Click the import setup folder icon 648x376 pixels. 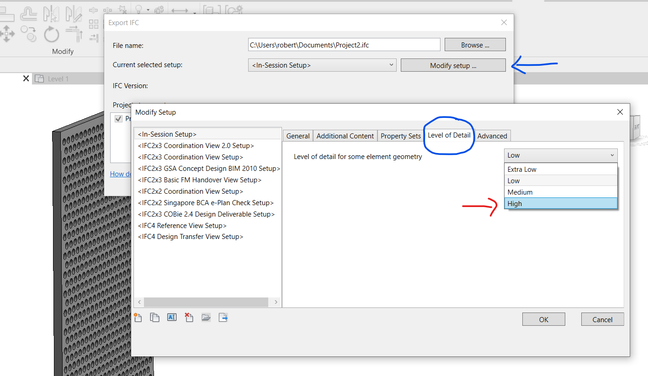pyautogui.click(x=206, y=317)
